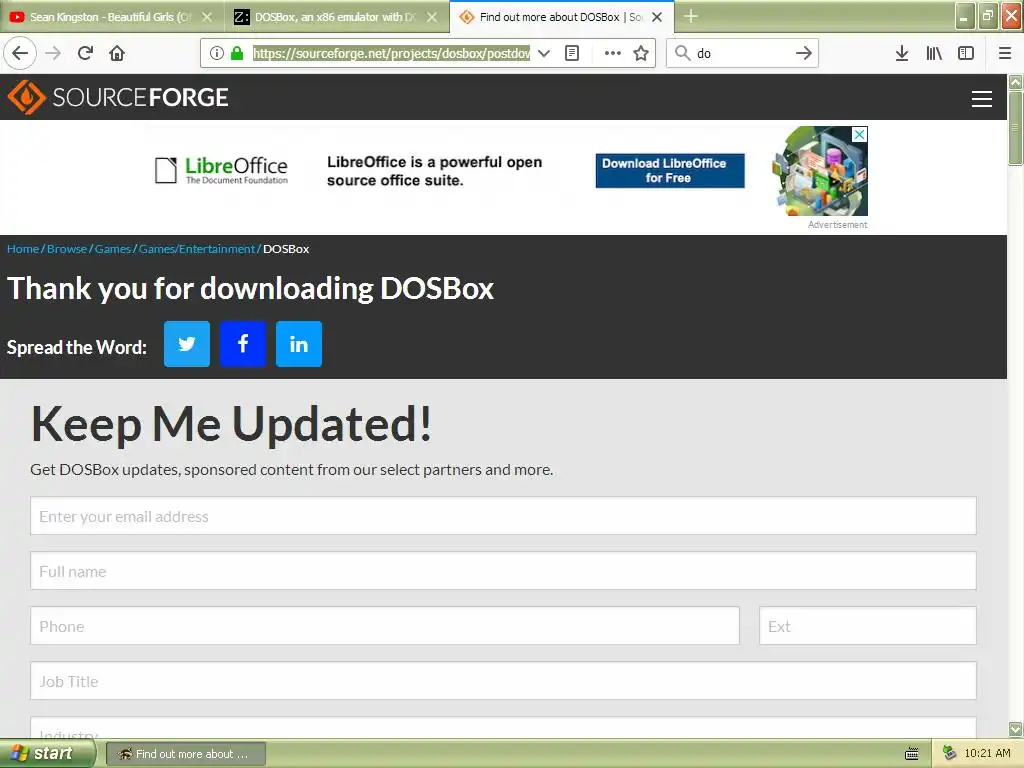The height and width of the screenshot is (768, 1024).
Task: Focus the Enter your email address field
Action: [504, 516]
